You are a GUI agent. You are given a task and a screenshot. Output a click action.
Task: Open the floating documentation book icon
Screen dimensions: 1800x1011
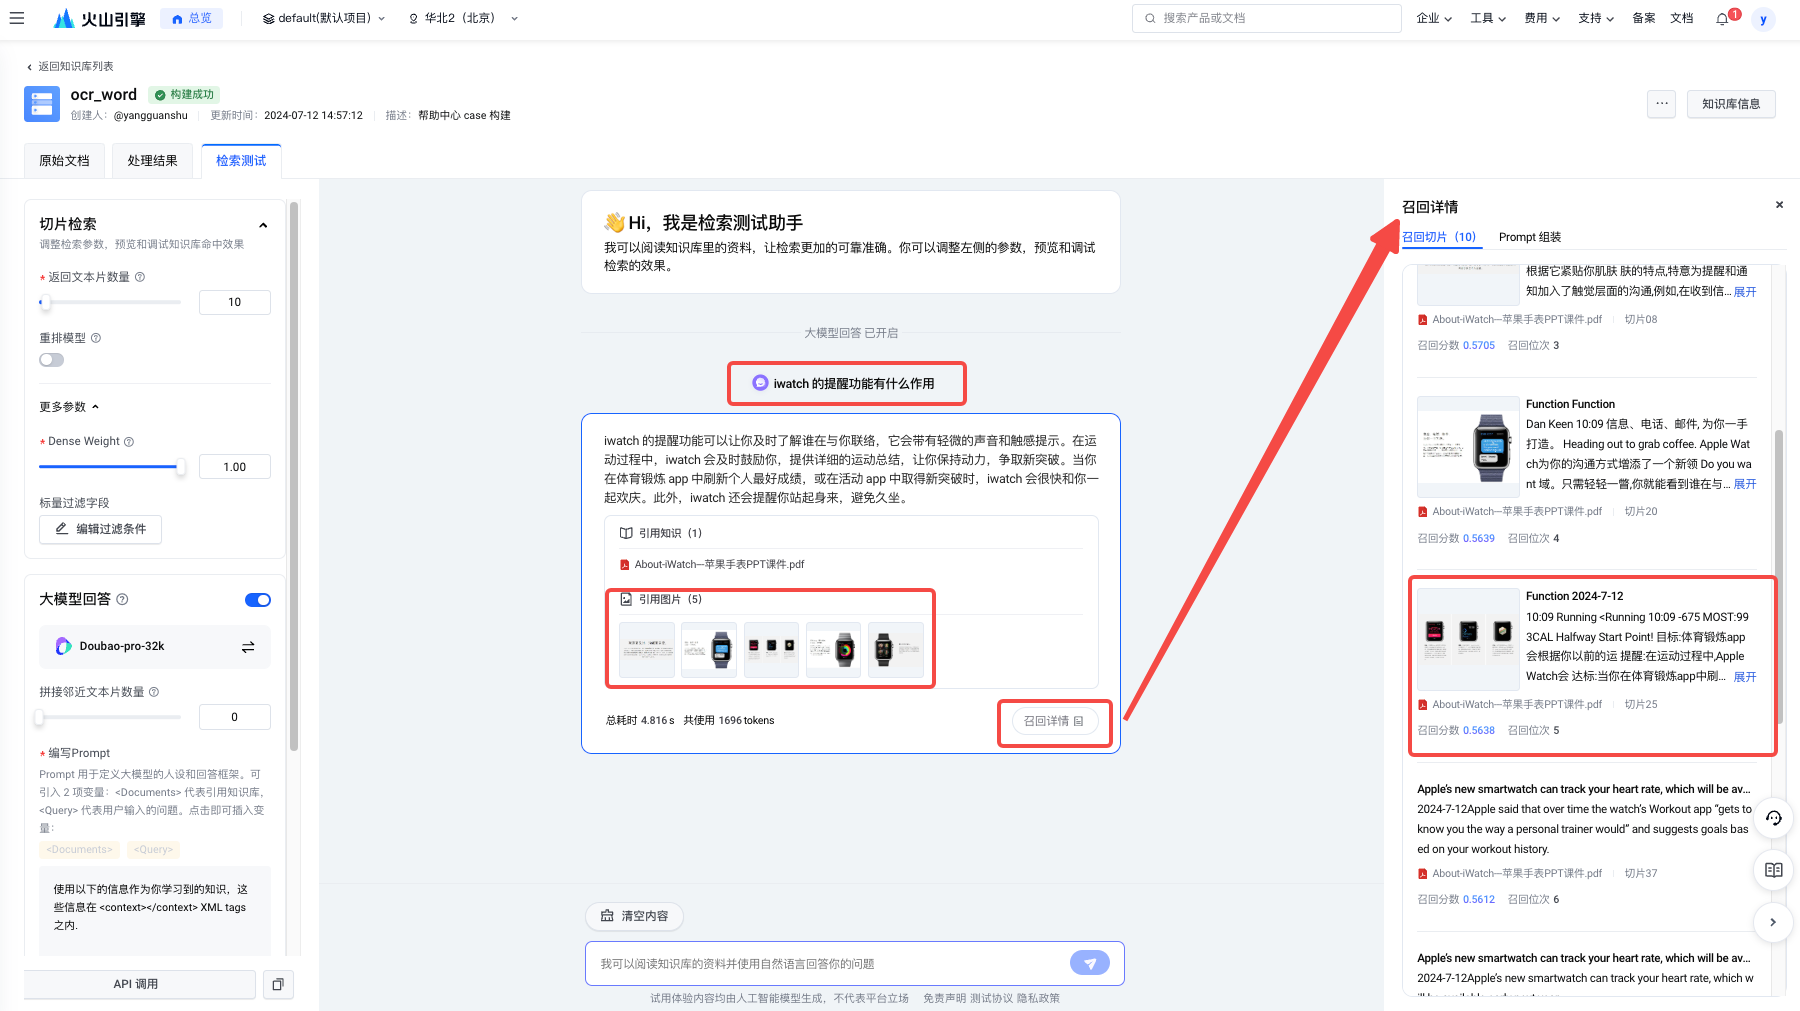coord(1773,870)
